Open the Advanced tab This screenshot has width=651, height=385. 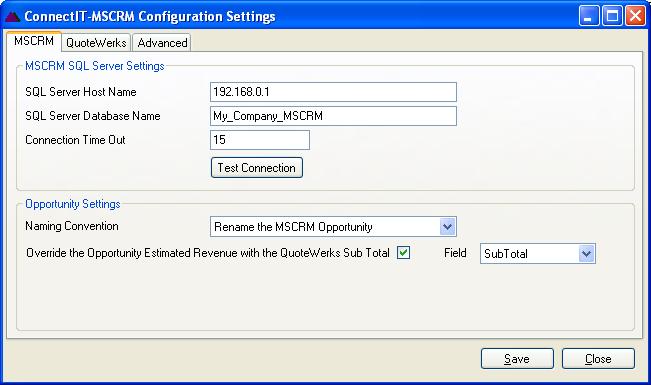162,42
